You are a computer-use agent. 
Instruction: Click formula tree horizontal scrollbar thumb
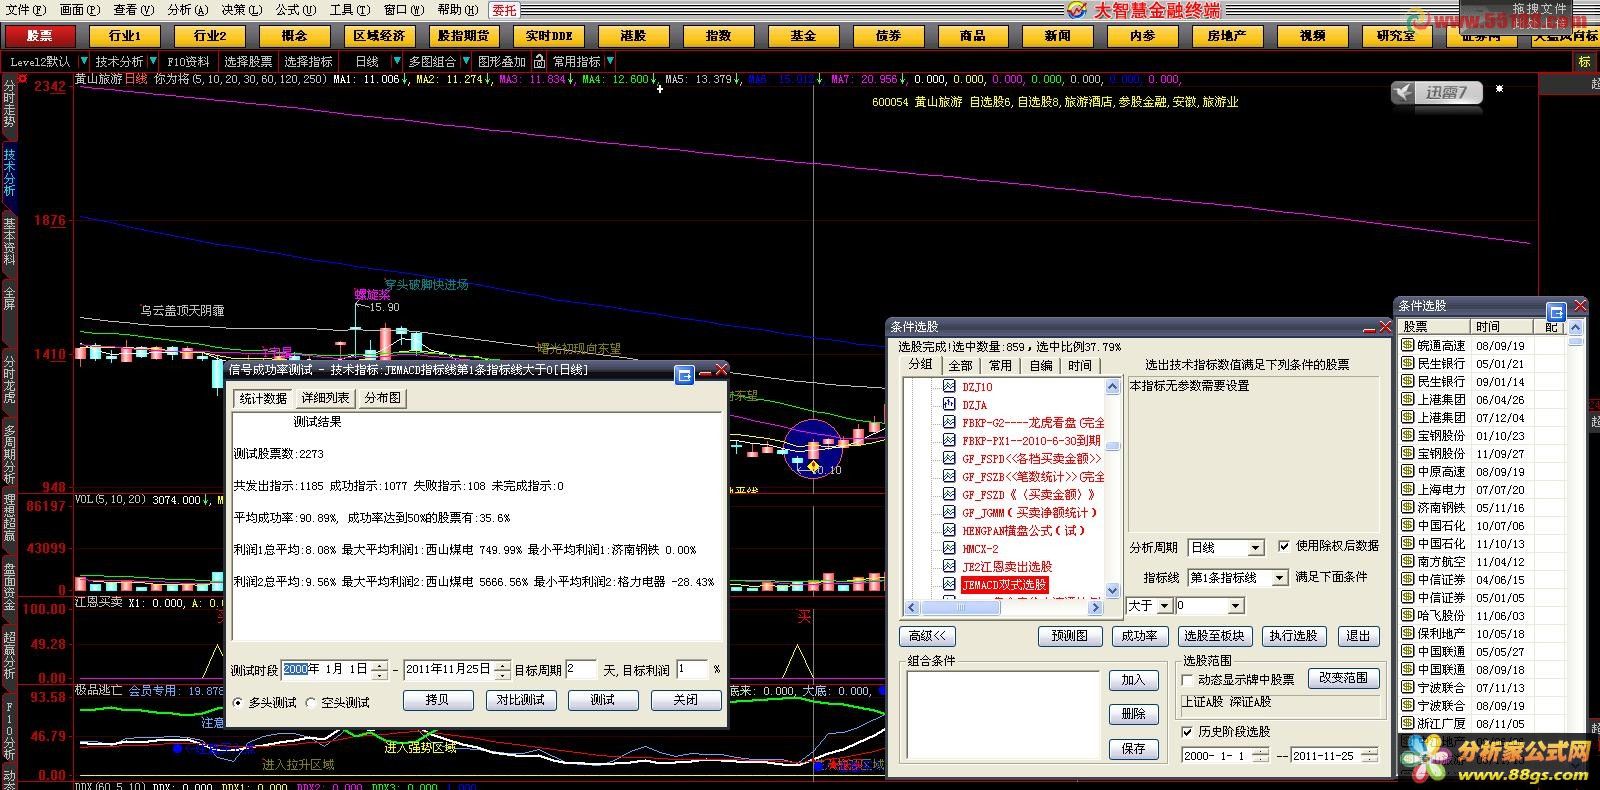tap(963, 608)
